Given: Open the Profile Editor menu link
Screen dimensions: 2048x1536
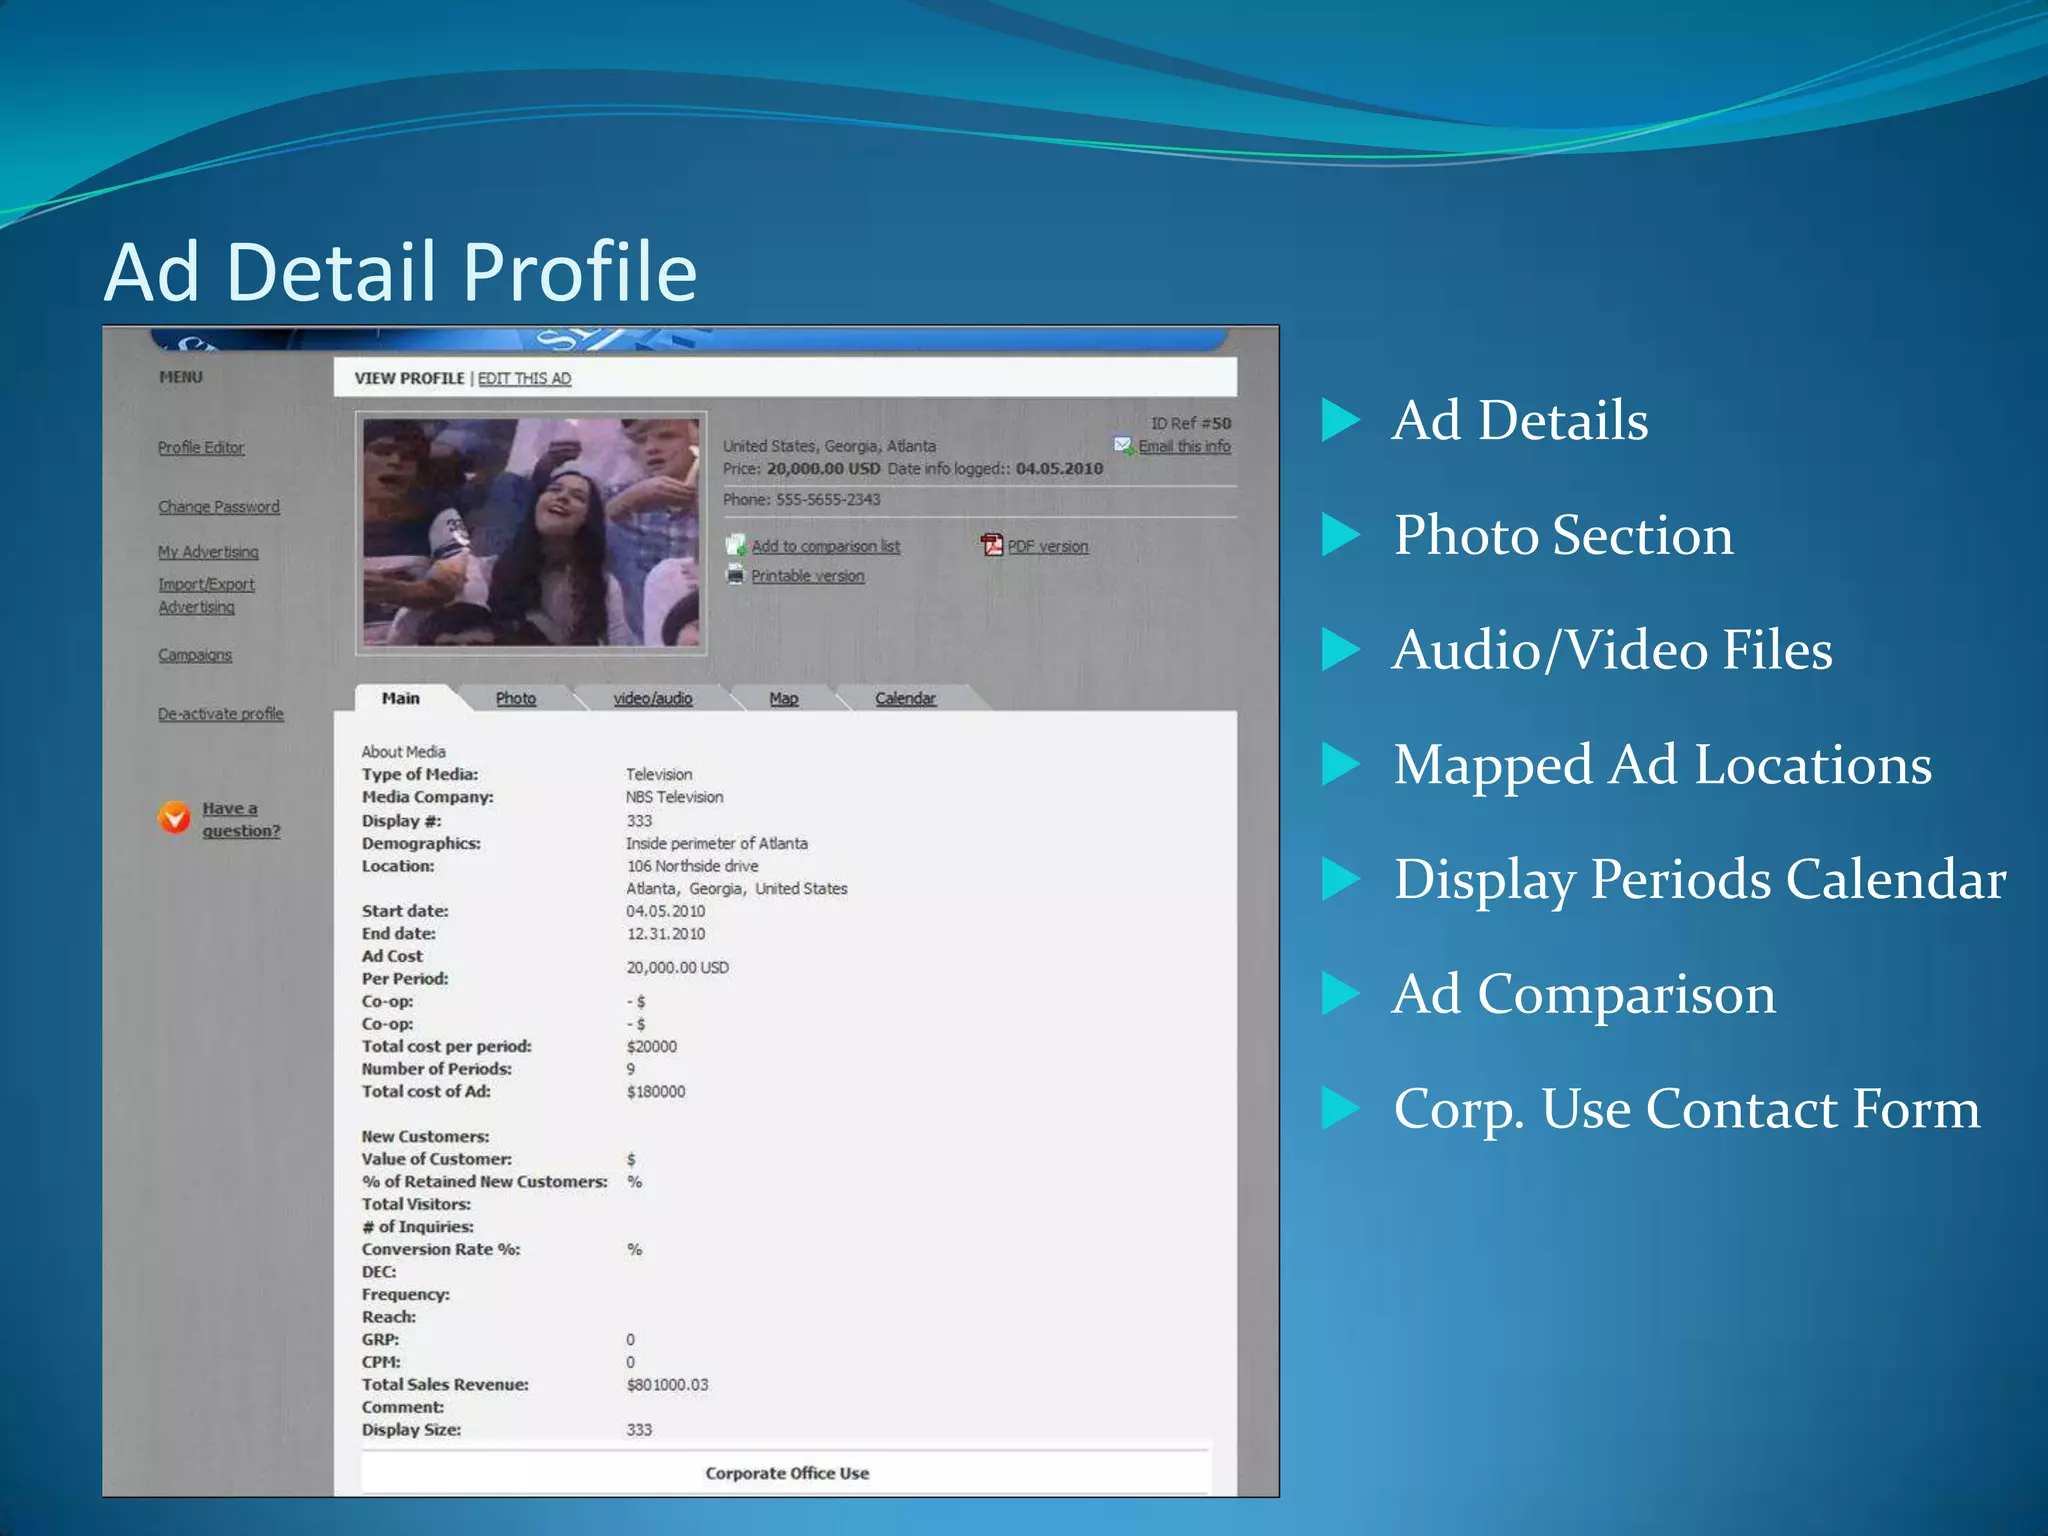Looking at the screenshot, I should click(x=201, y=447).
